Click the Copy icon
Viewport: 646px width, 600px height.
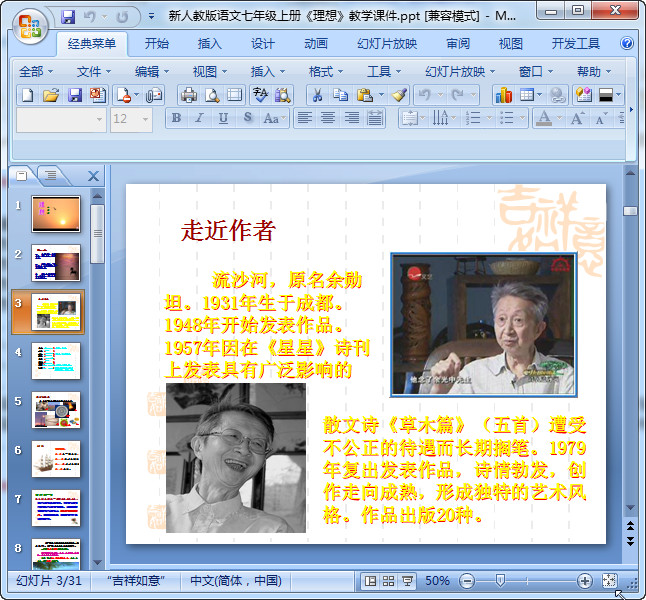(340, 95)
